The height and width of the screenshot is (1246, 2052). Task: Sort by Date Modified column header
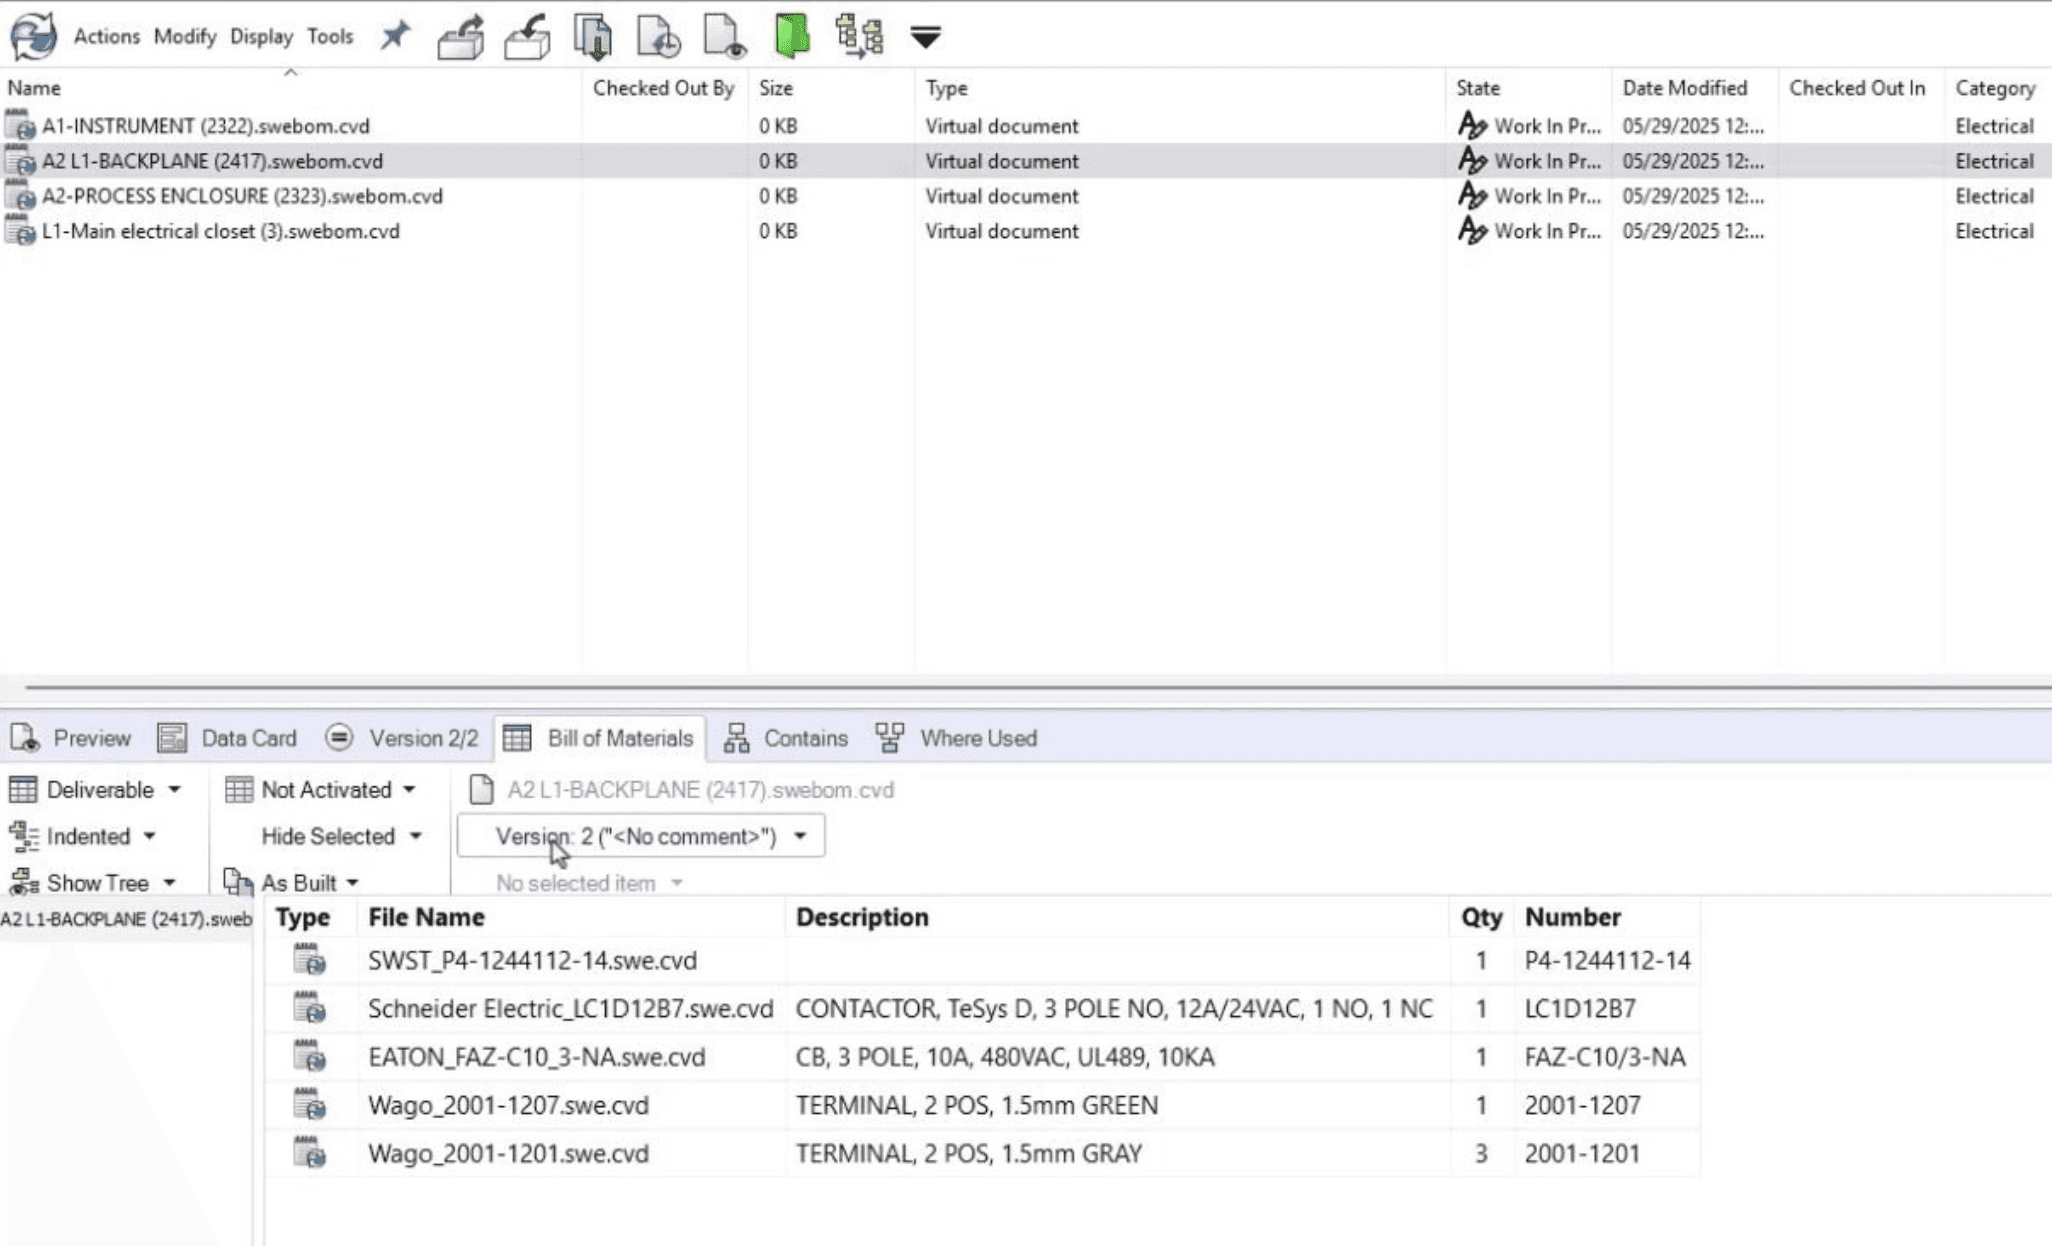[1684, 88]
